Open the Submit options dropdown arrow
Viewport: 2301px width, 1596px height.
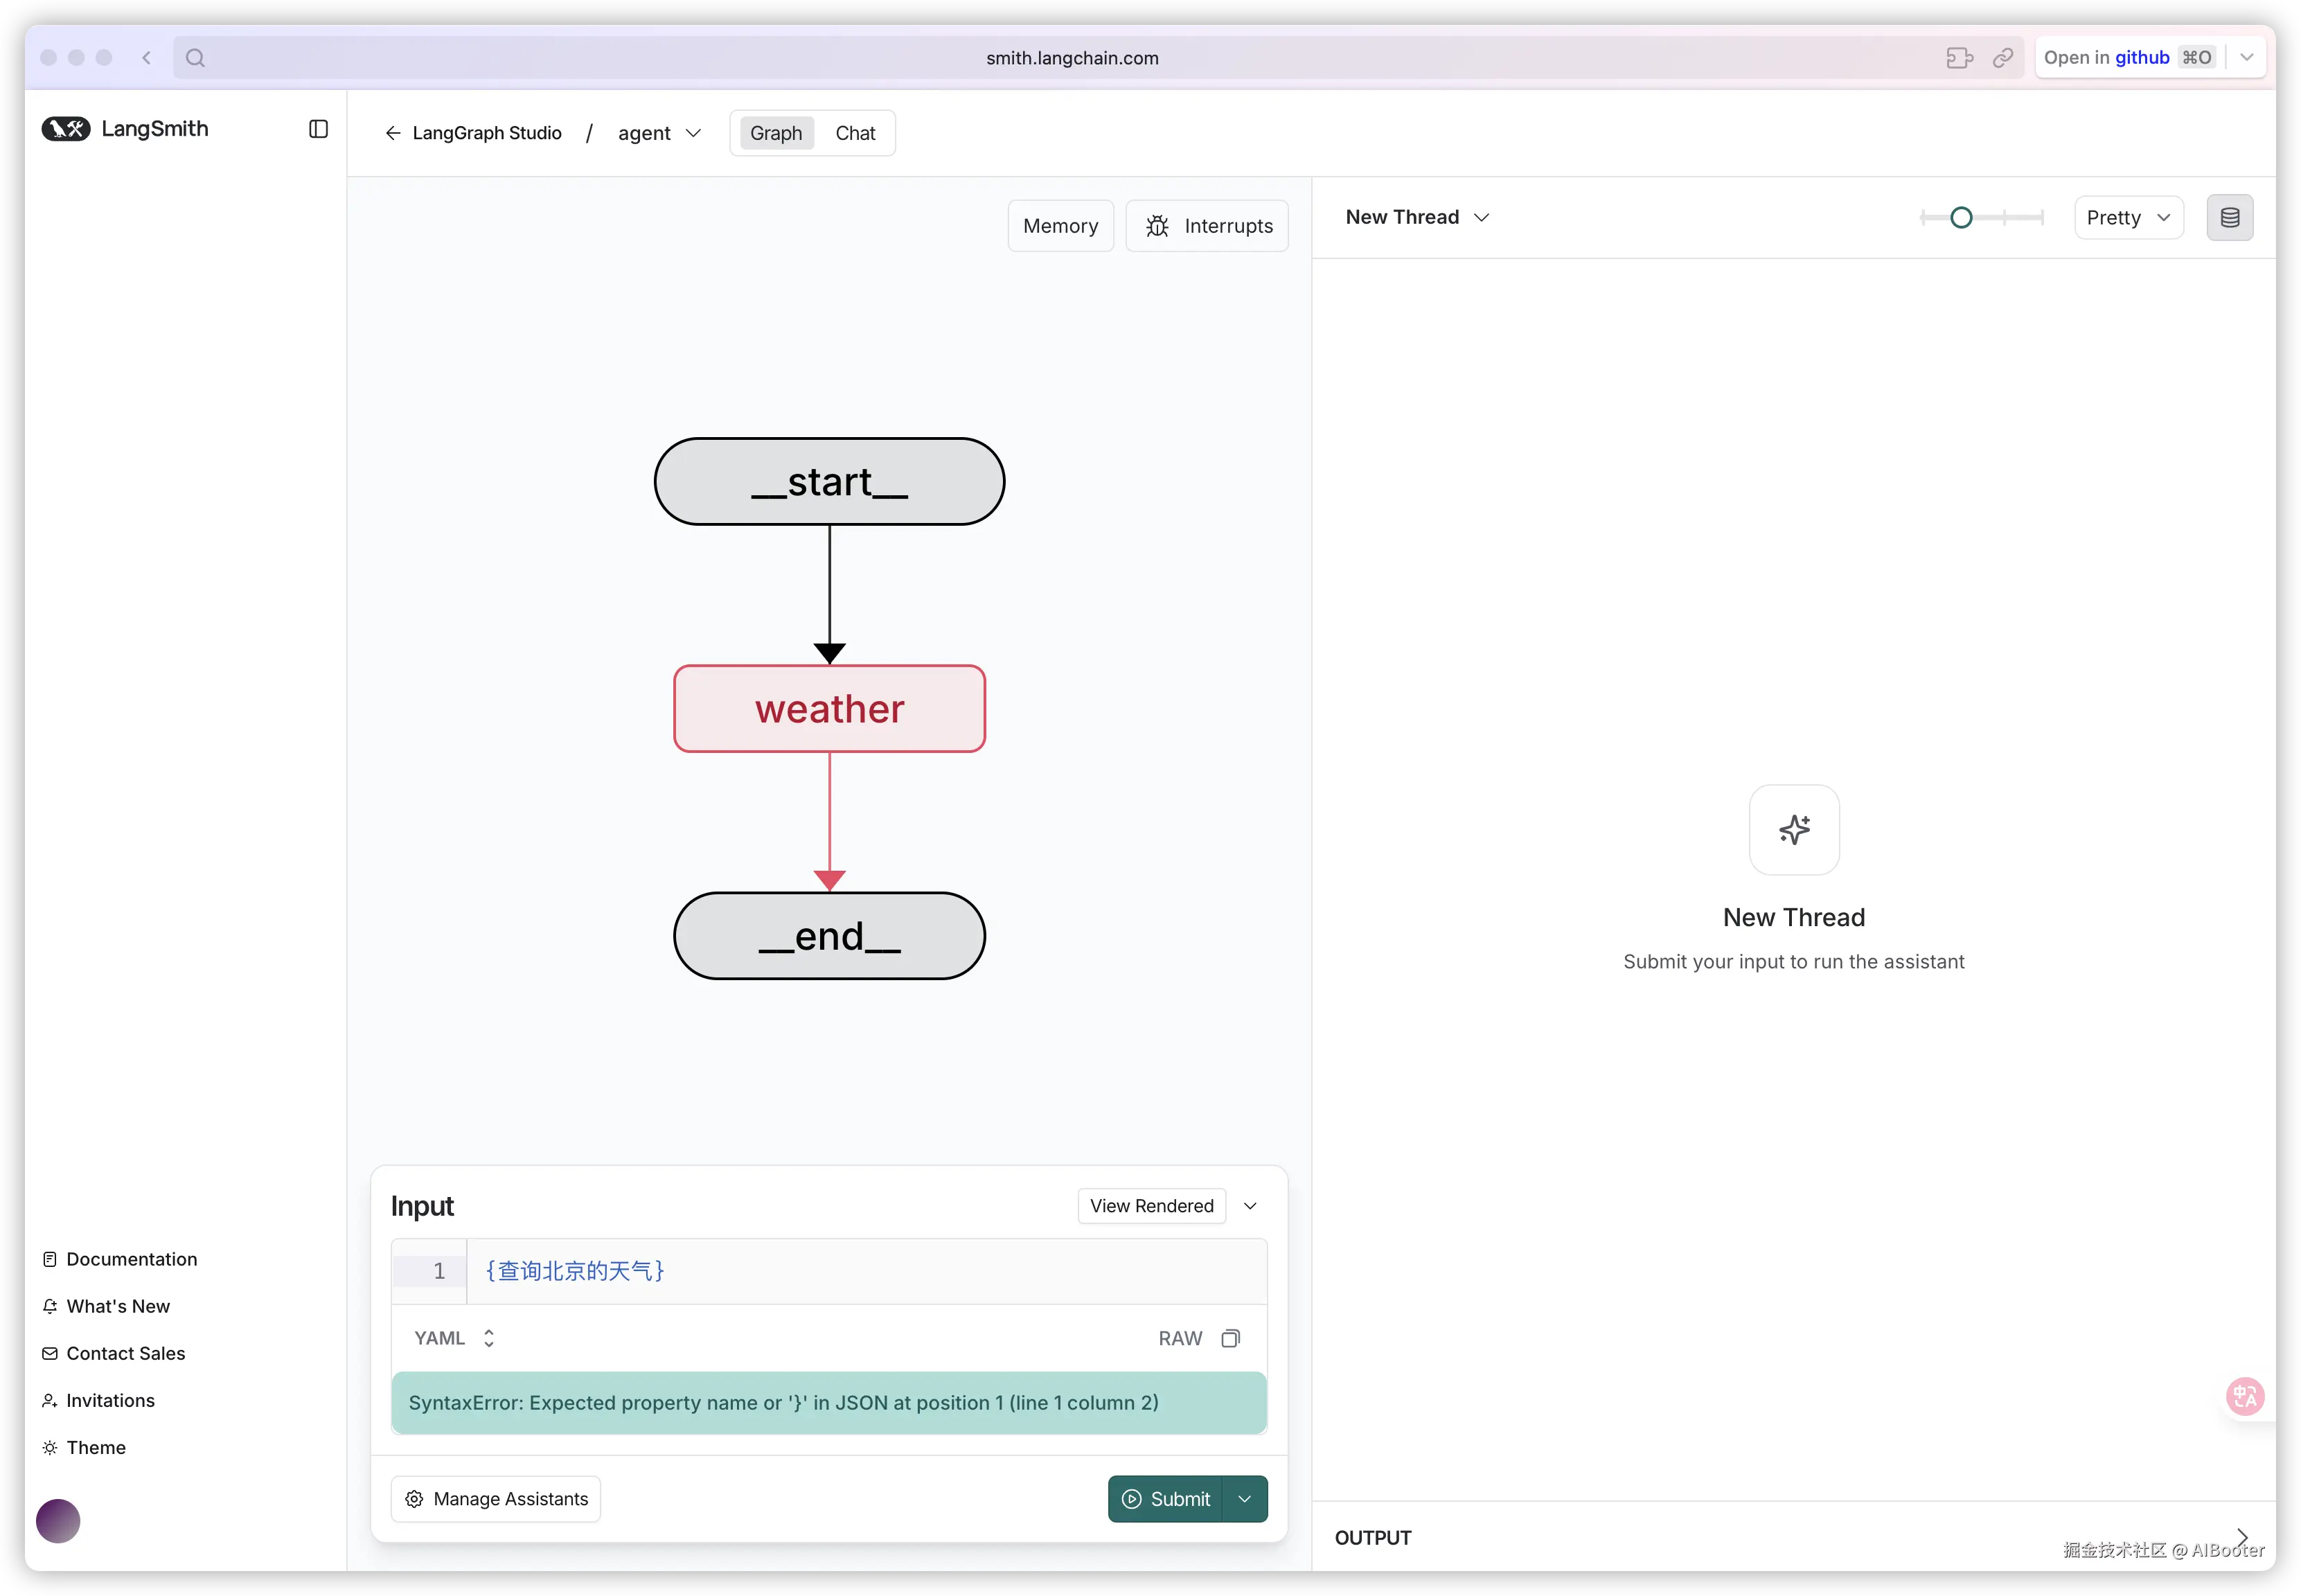pos(1245,1499)
